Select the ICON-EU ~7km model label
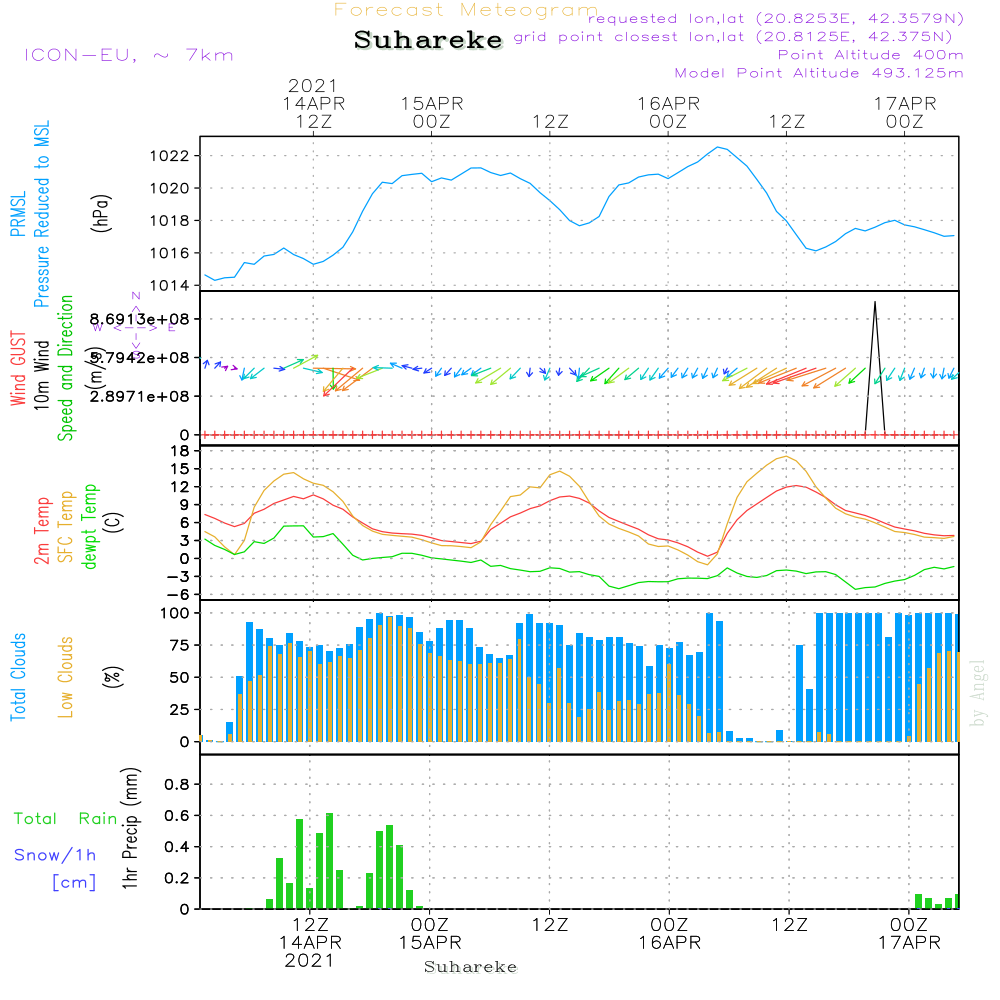Image resolution: width=1000 pixels, height=1000 pixels. [128, 55]
